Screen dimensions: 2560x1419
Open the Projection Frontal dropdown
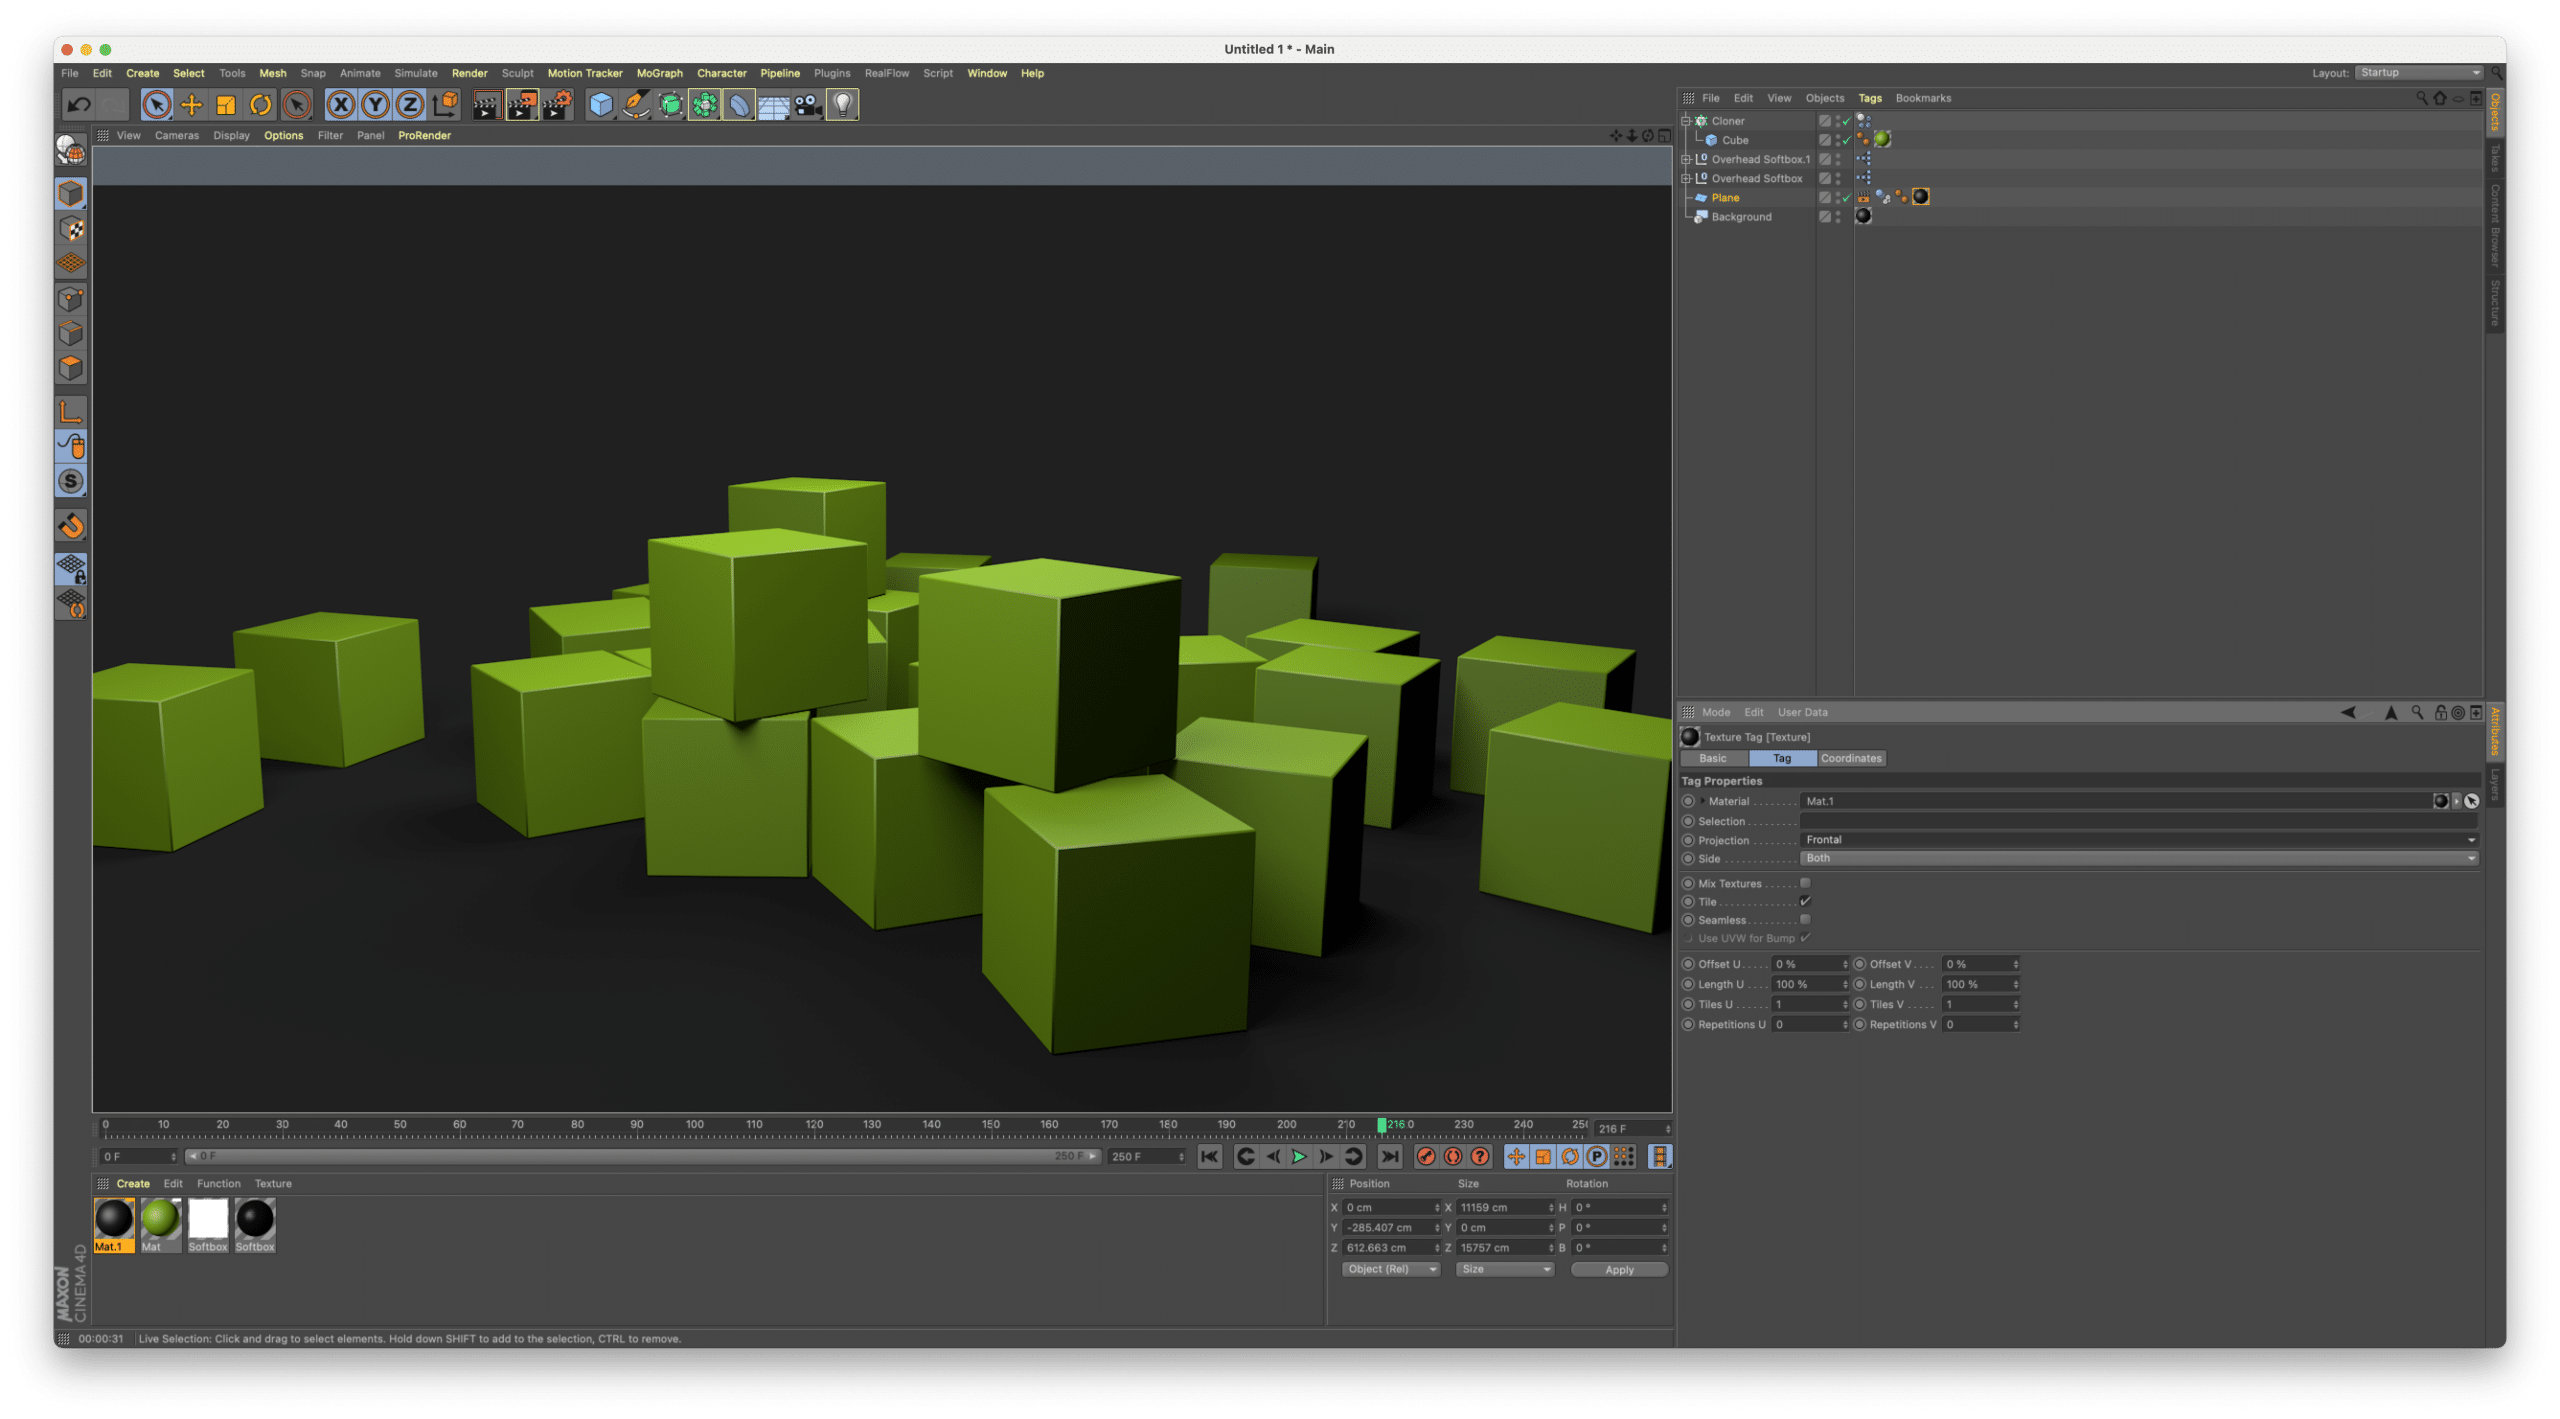(2139, 840)
